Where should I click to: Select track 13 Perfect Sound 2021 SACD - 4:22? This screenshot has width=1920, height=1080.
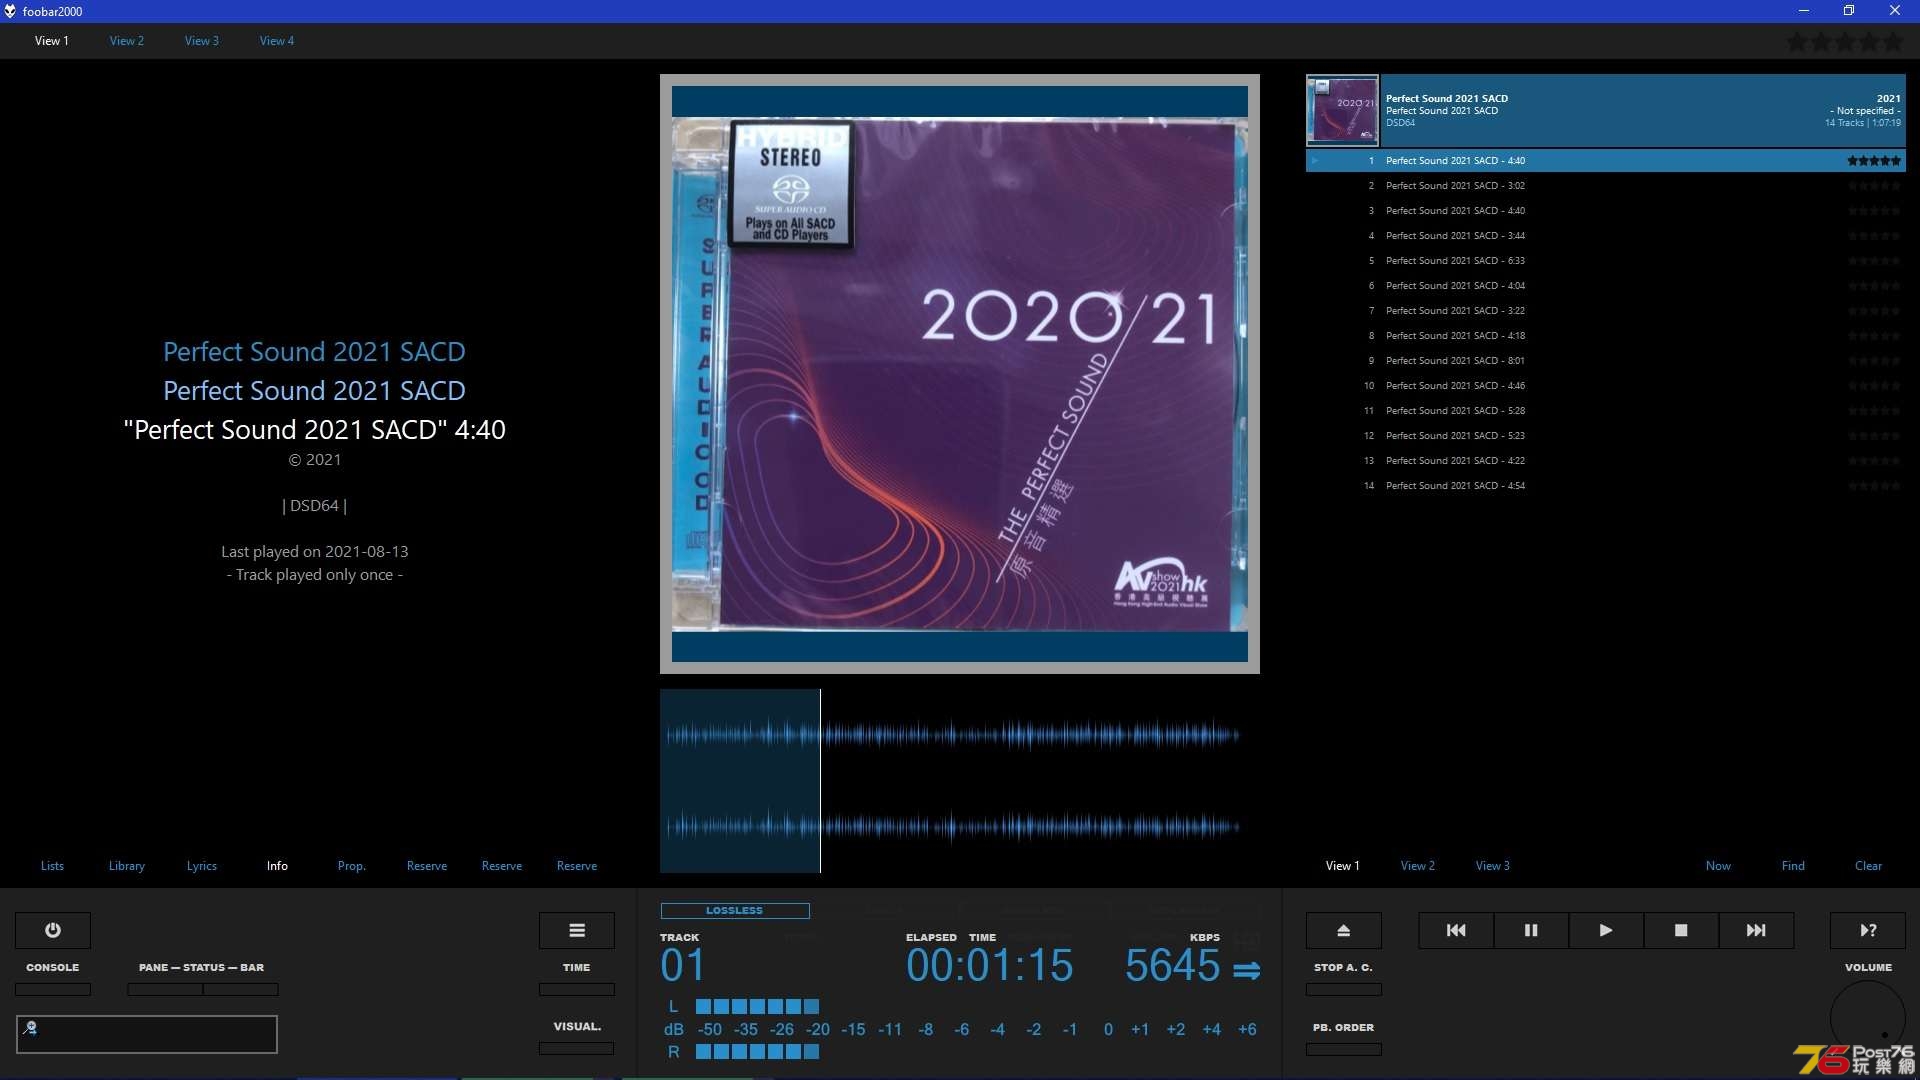(x=1606, y=461)
